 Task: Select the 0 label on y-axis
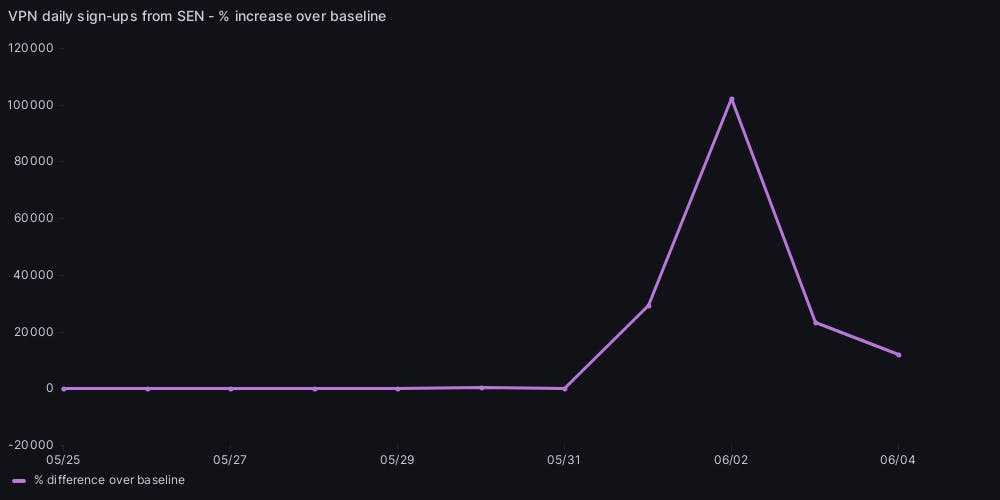48,388
